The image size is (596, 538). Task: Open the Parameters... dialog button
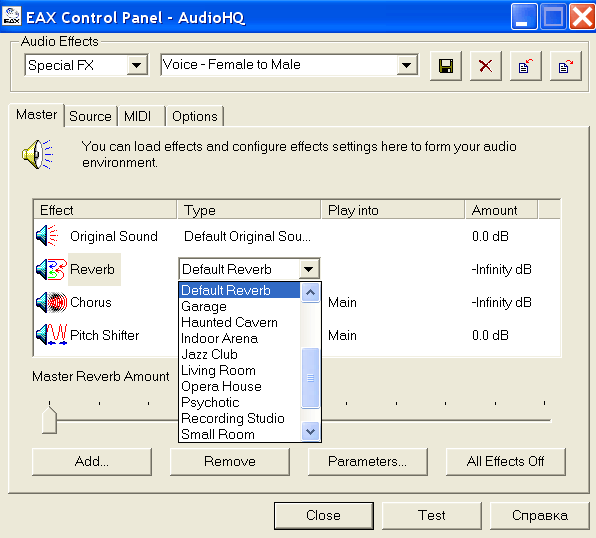(368, 462)
